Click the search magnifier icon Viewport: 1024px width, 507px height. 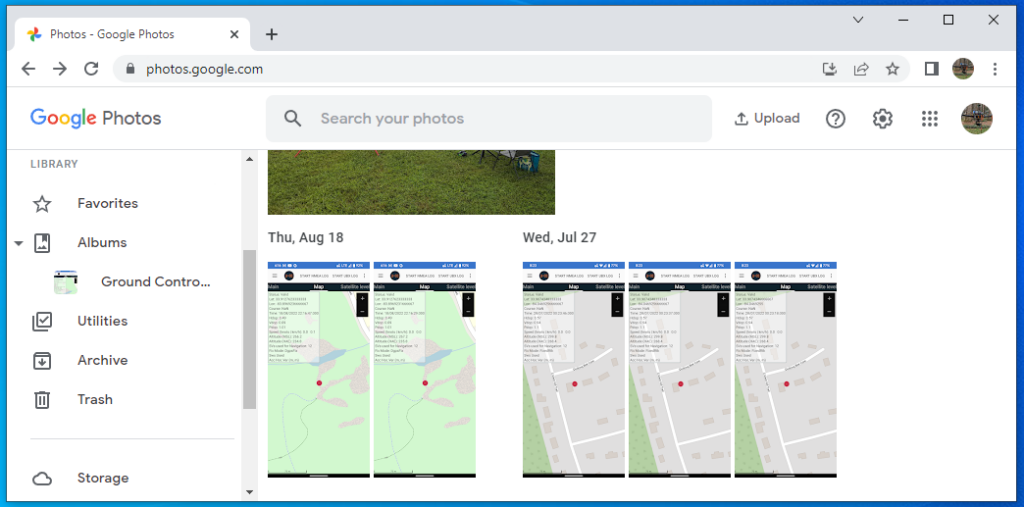[293, 118]
